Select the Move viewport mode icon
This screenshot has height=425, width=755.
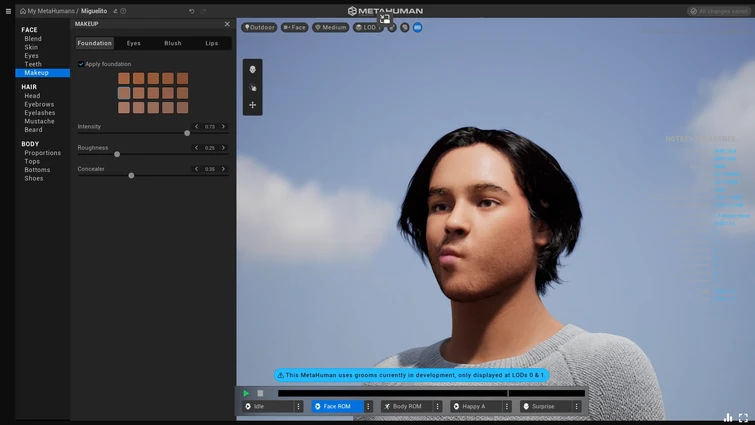[253, 105]
